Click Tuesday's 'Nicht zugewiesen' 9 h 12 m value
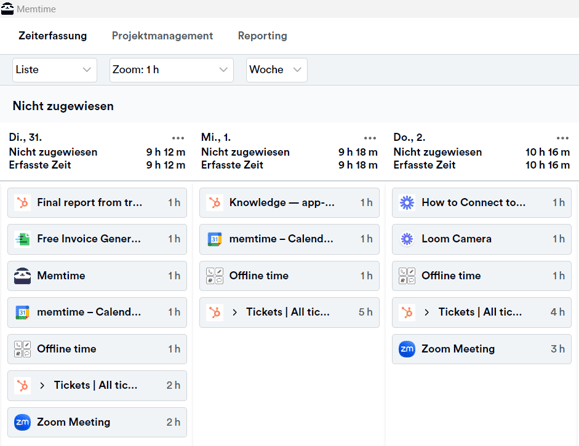 [x=166, y=152]
